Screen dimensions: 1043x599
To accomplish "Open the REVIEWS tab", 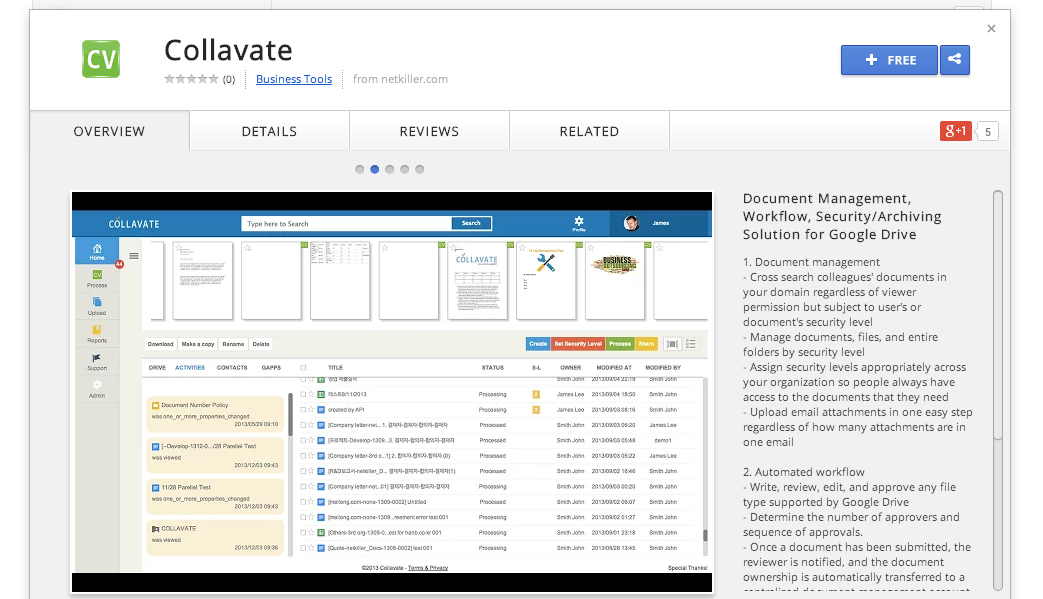I will point(429,132).
